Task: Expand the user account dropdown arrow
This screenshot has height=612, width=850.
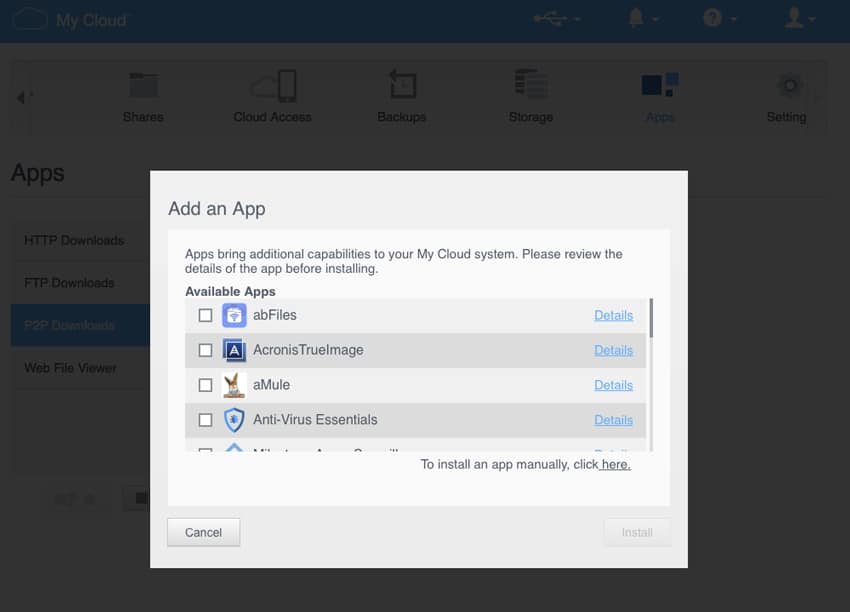Action: click(x=812, y=20)
